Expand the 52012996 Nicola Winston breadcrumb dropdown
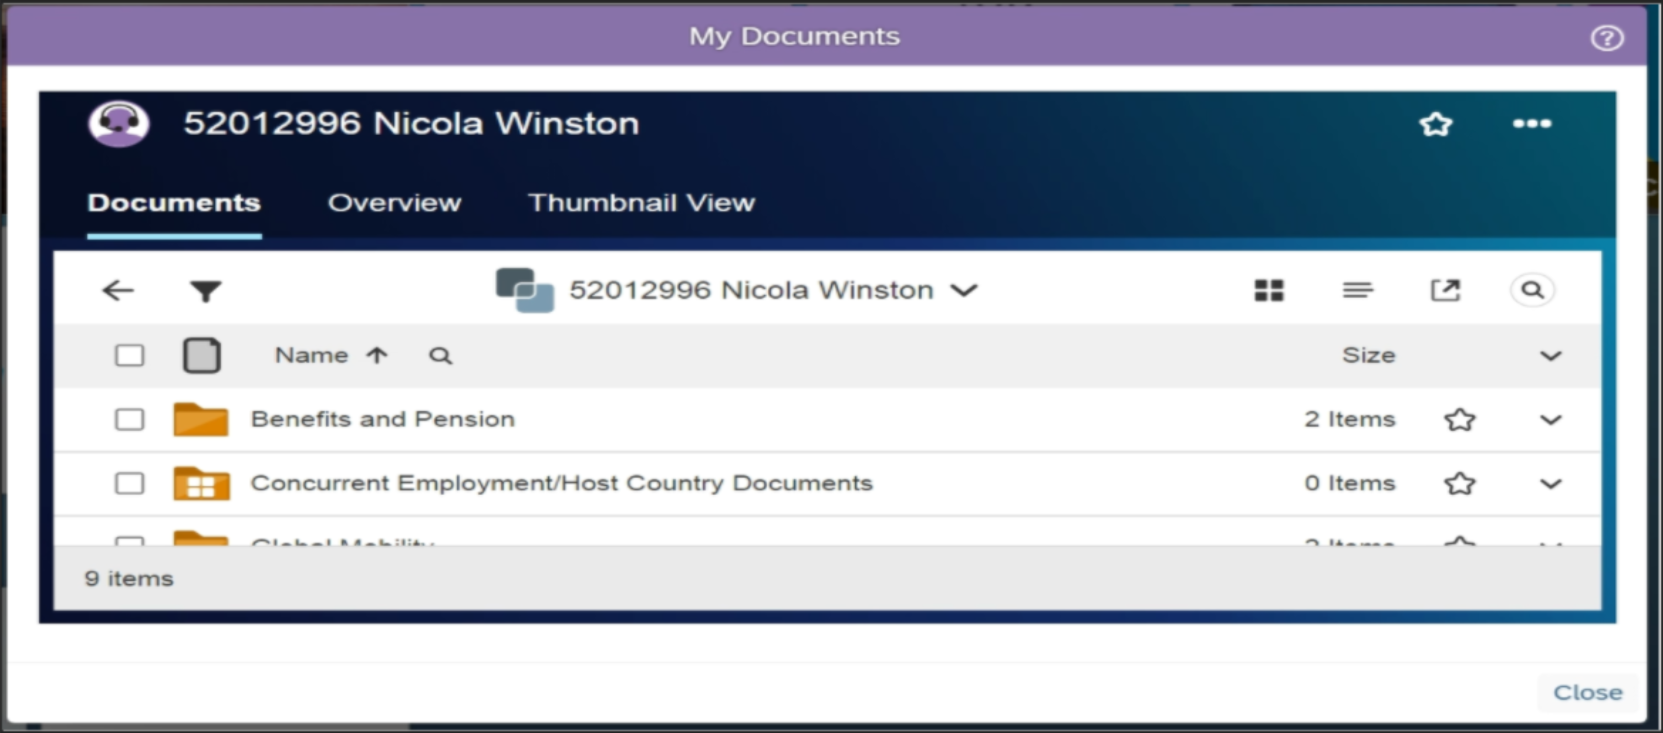 click(x=964, y=291)
